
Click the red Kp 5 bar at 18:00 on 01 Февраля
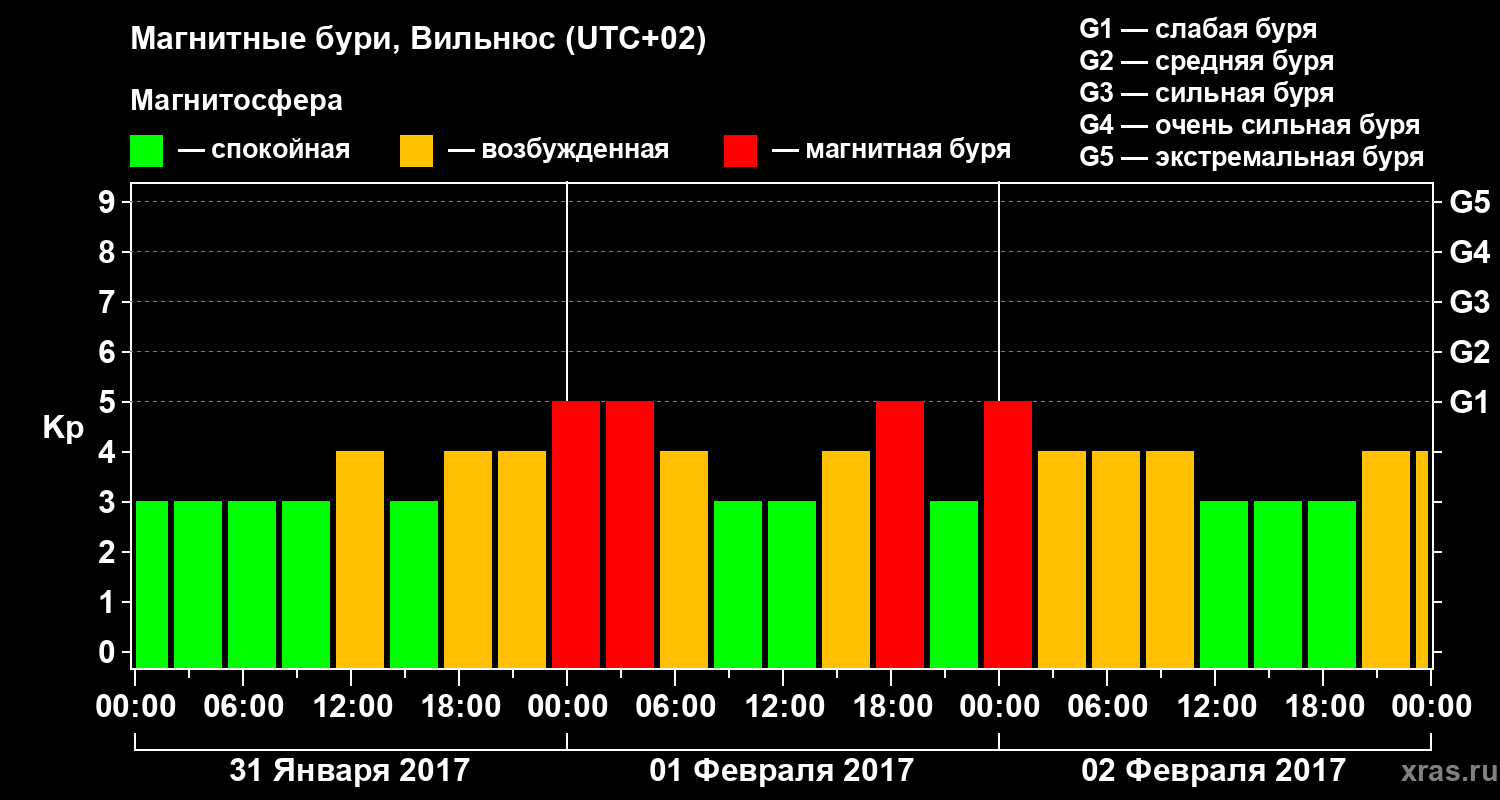900,535
